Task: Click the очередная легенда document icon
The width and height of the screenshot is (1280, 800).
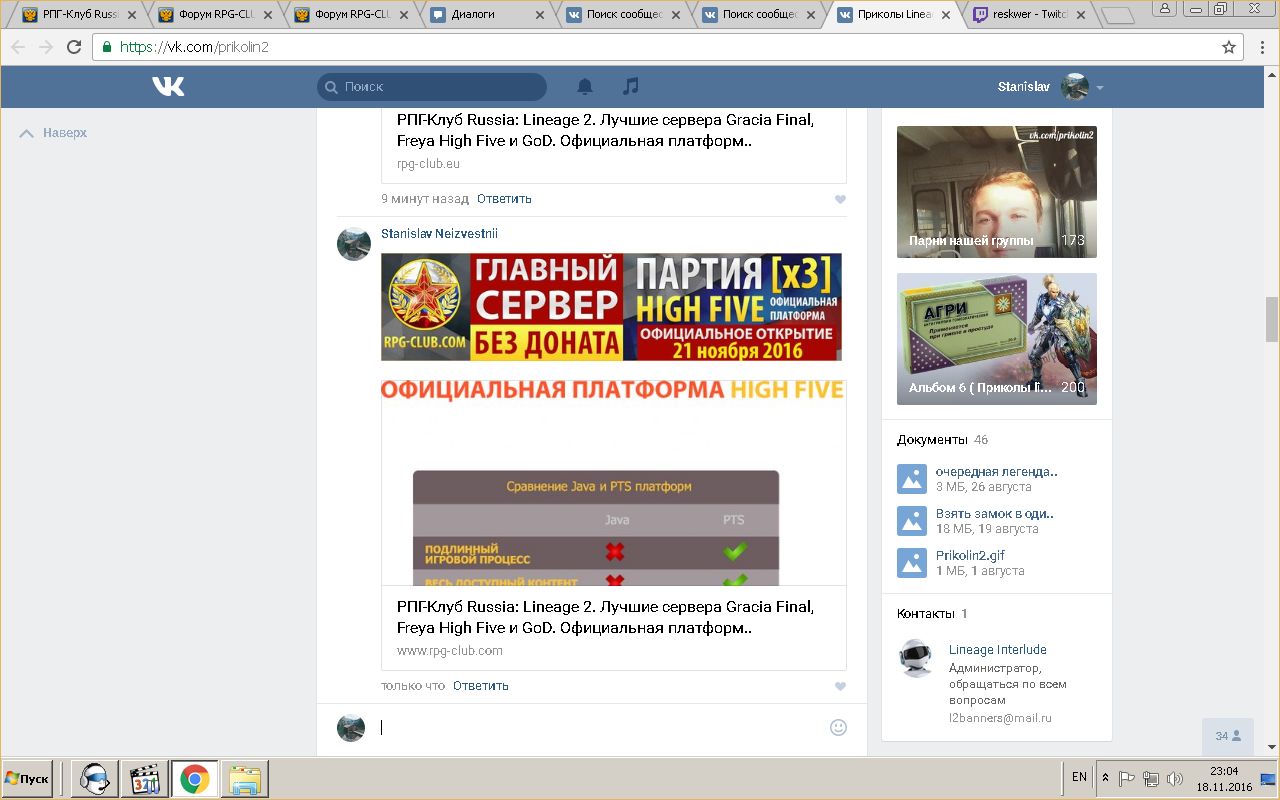Action: (912, 479)
